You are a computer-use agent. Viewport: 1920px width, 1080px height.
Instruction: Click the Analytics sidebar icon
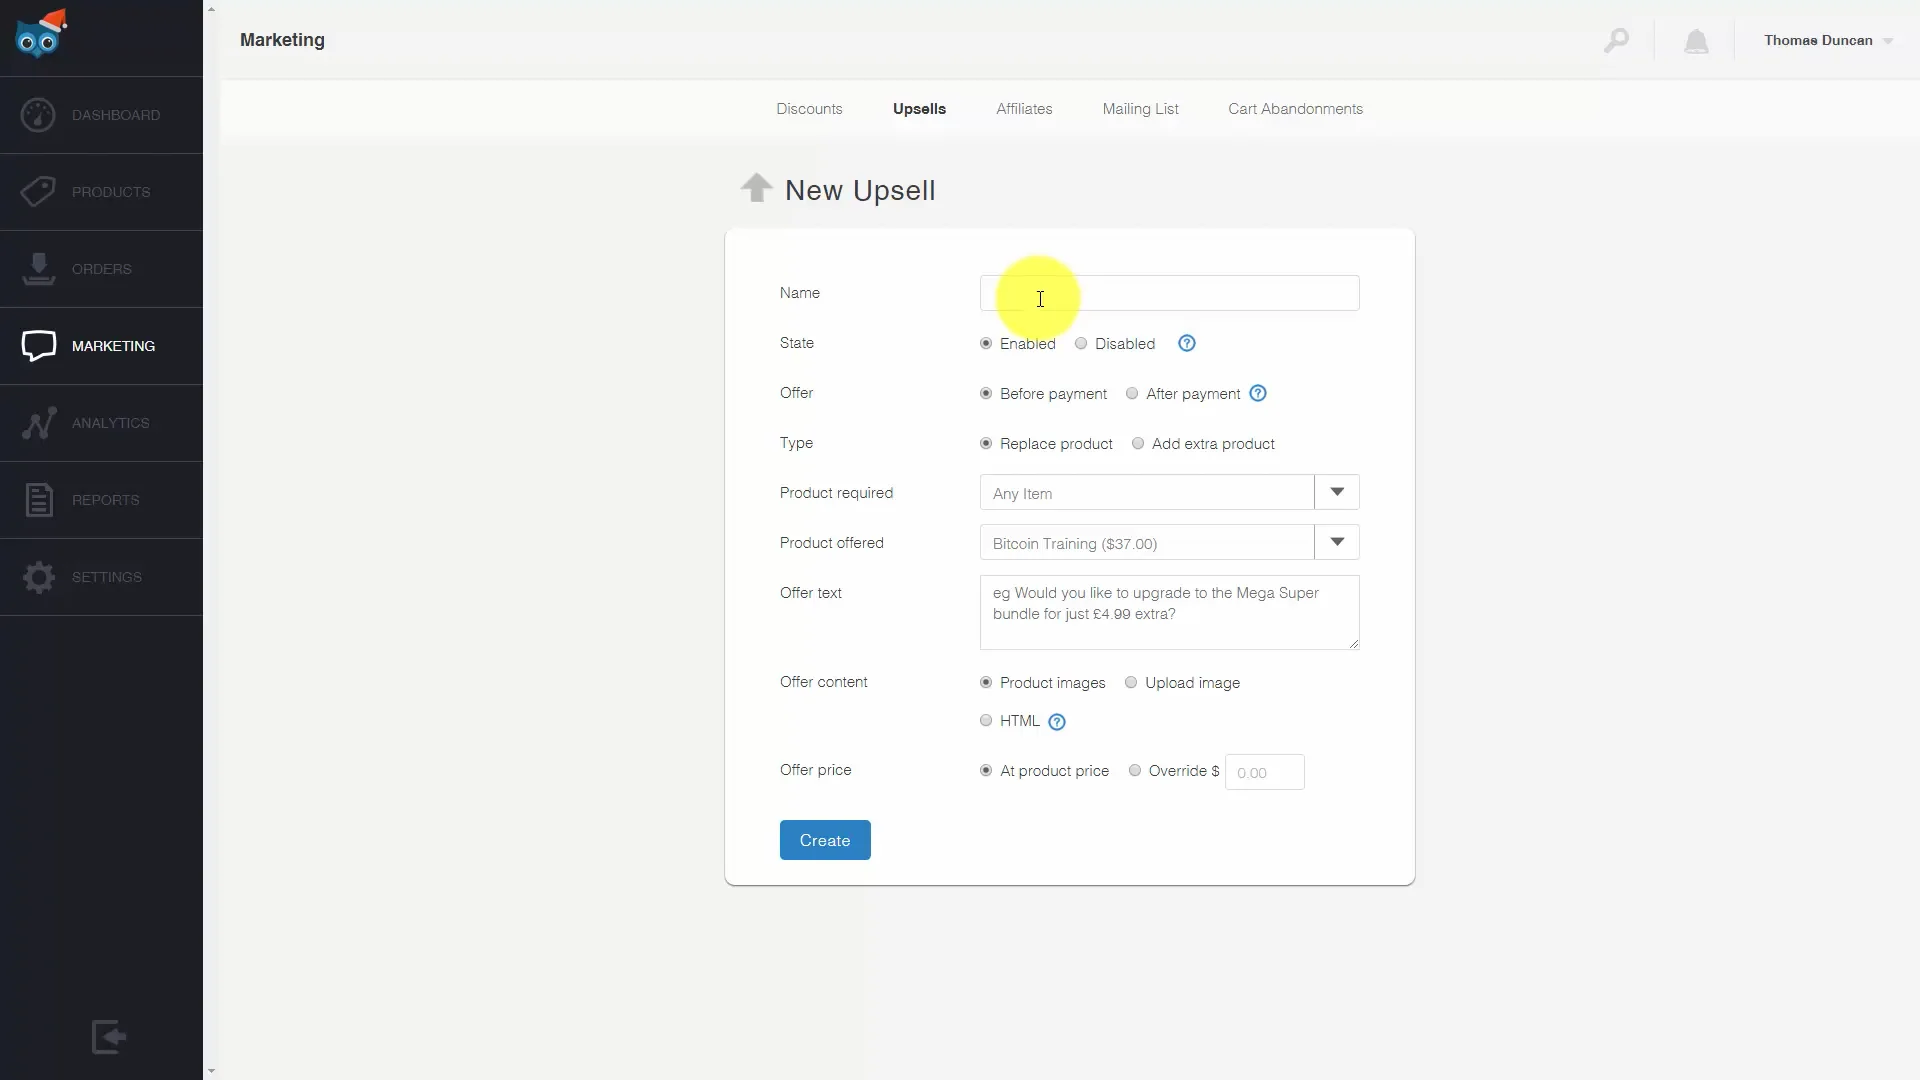100,423
